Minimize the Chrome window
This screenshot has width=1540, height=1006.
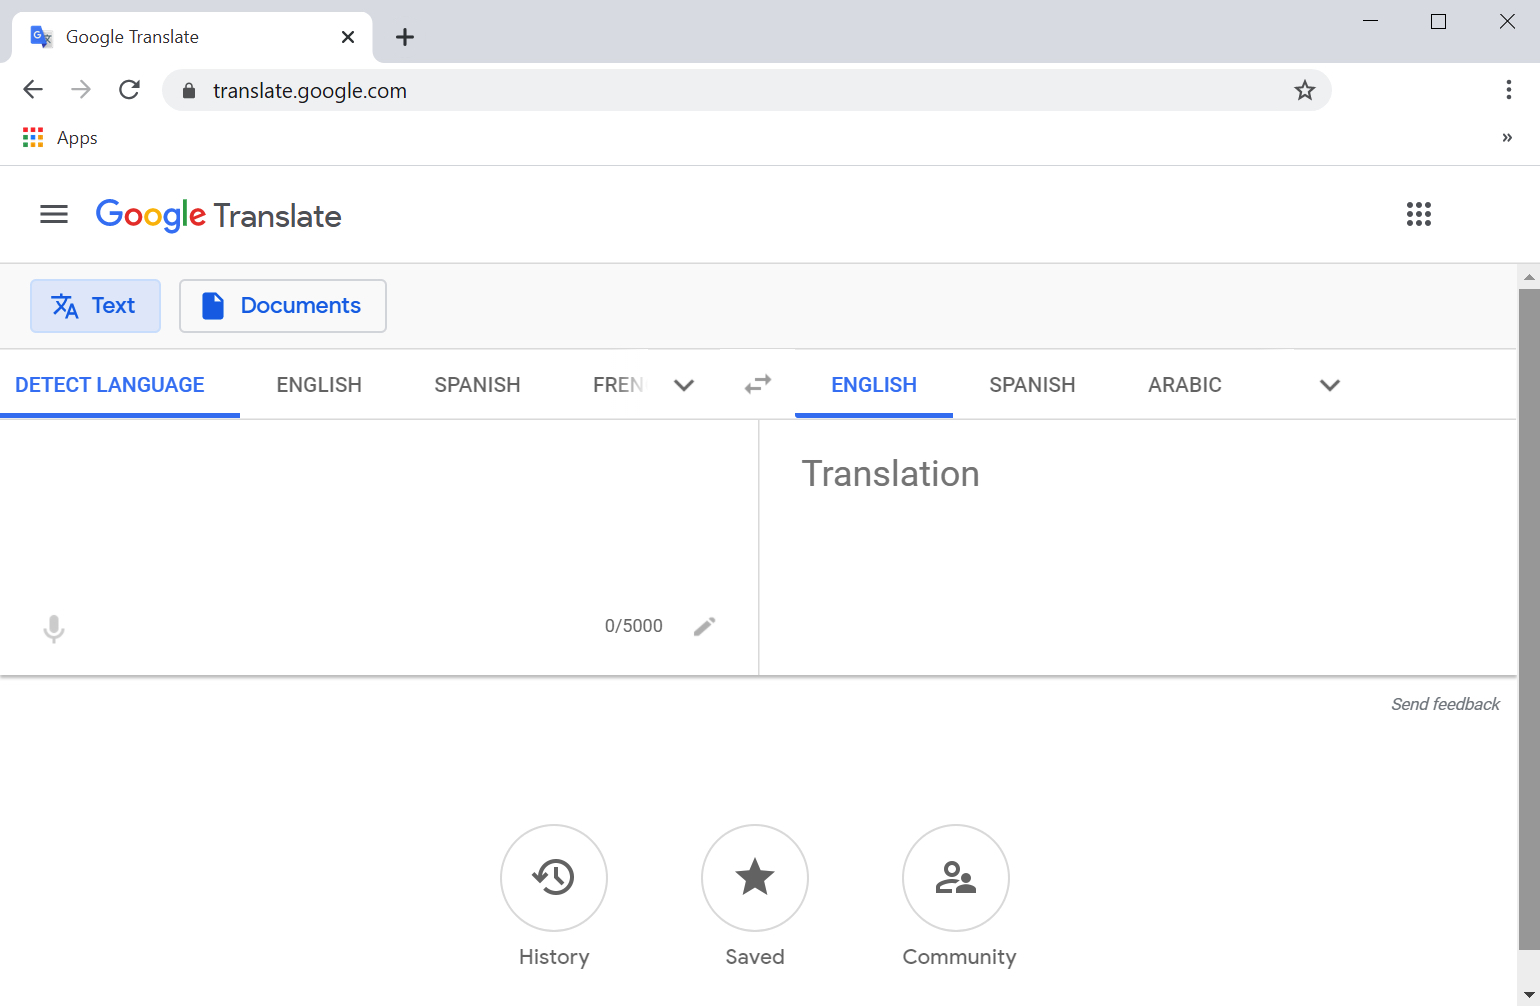point(1370,21)
